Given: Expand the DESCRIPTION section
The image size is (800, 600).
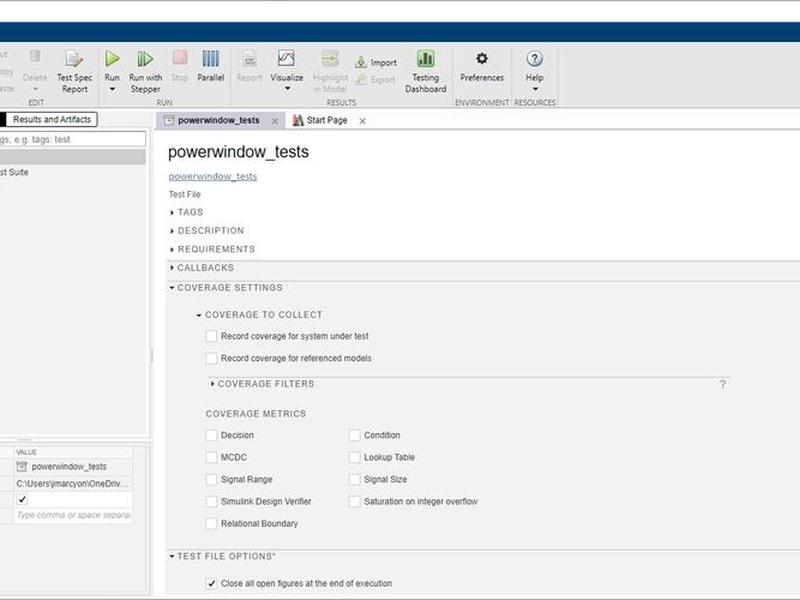Looking at the screenshot, I should point(172,231).
